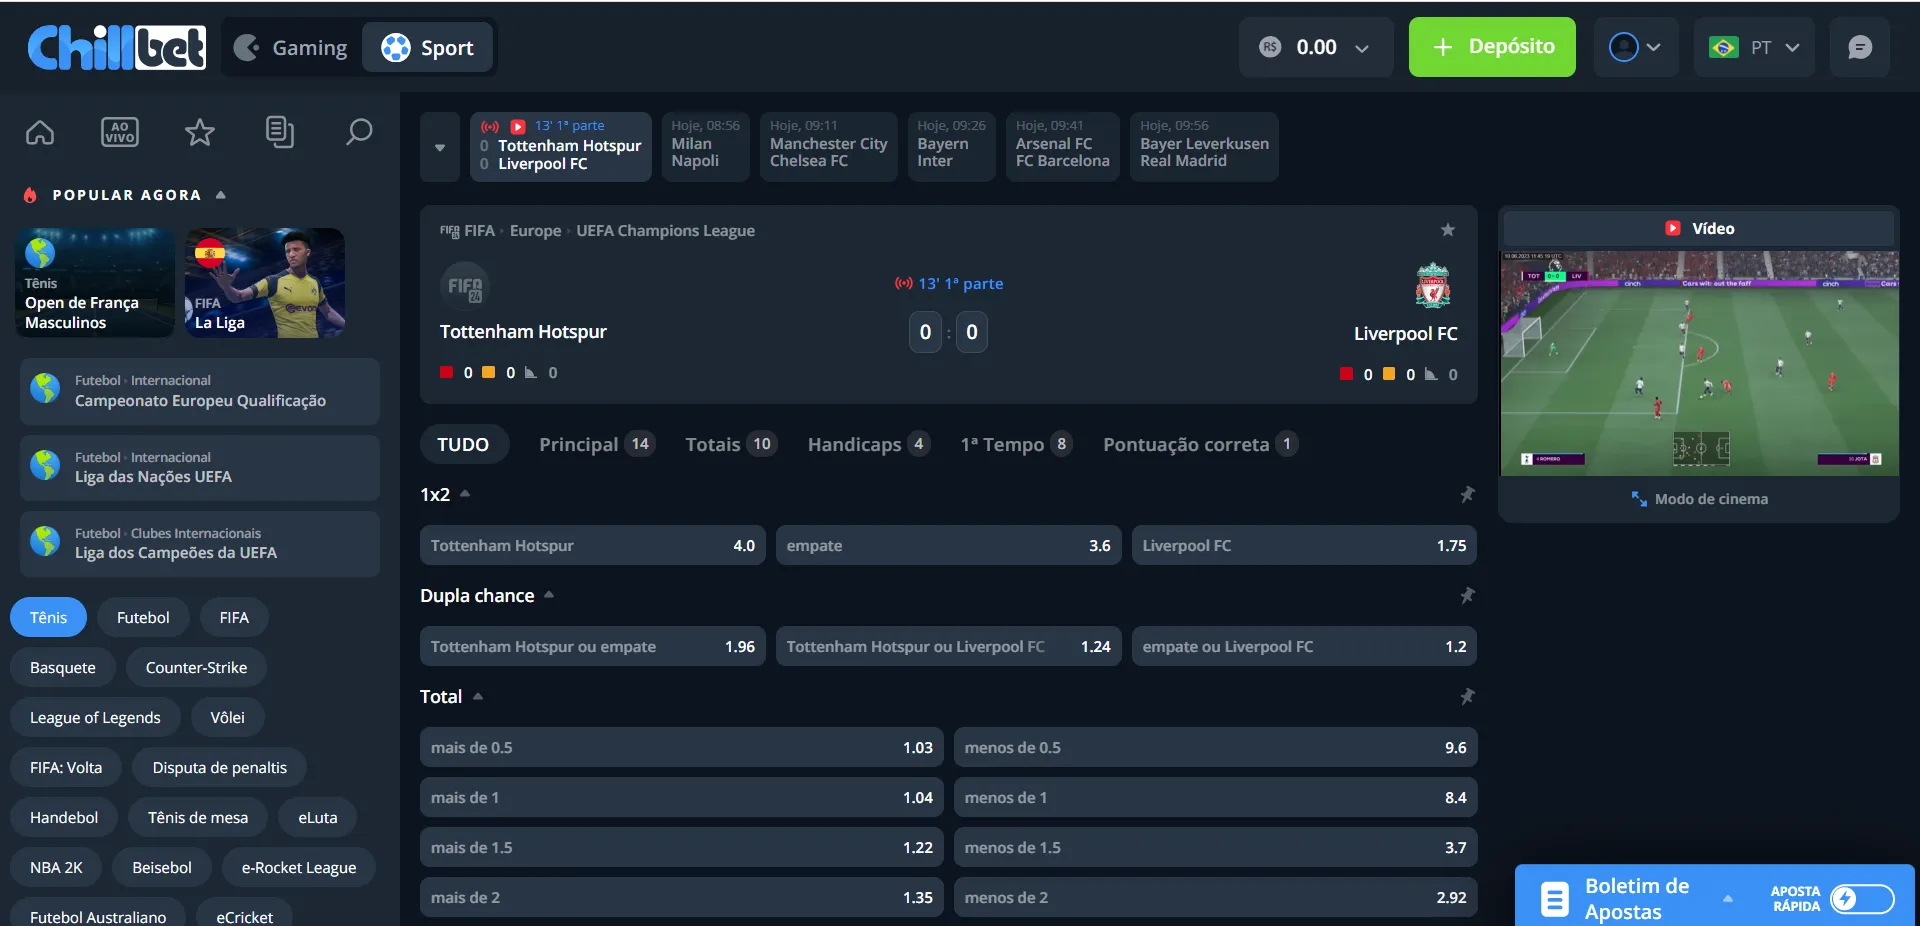Image resolution: width=1920 pixels, height=926 pixels.
Task: Click the Campeonato Europeu Qualificação globe icon
Action: pyautogui.click(x=45, y=388)
